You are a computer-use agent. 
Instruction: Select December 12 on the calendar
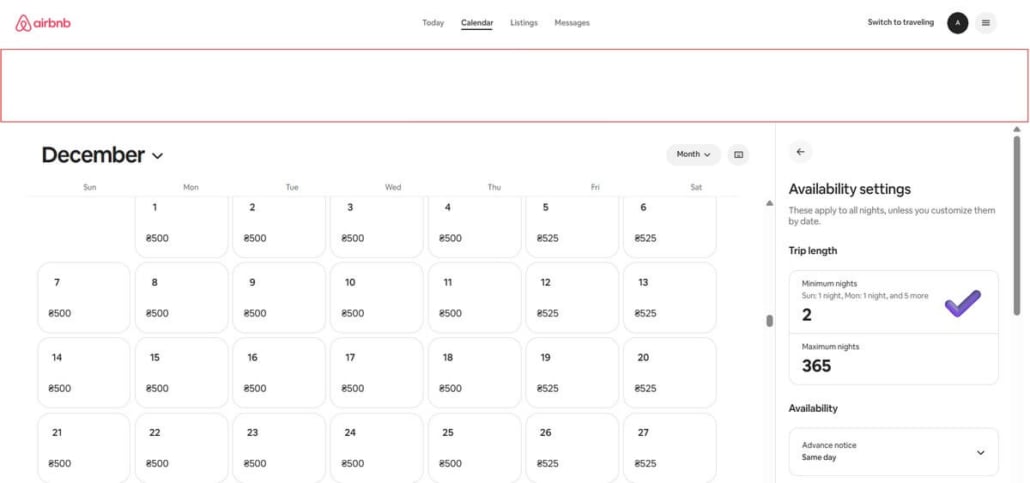pos(572,298)
